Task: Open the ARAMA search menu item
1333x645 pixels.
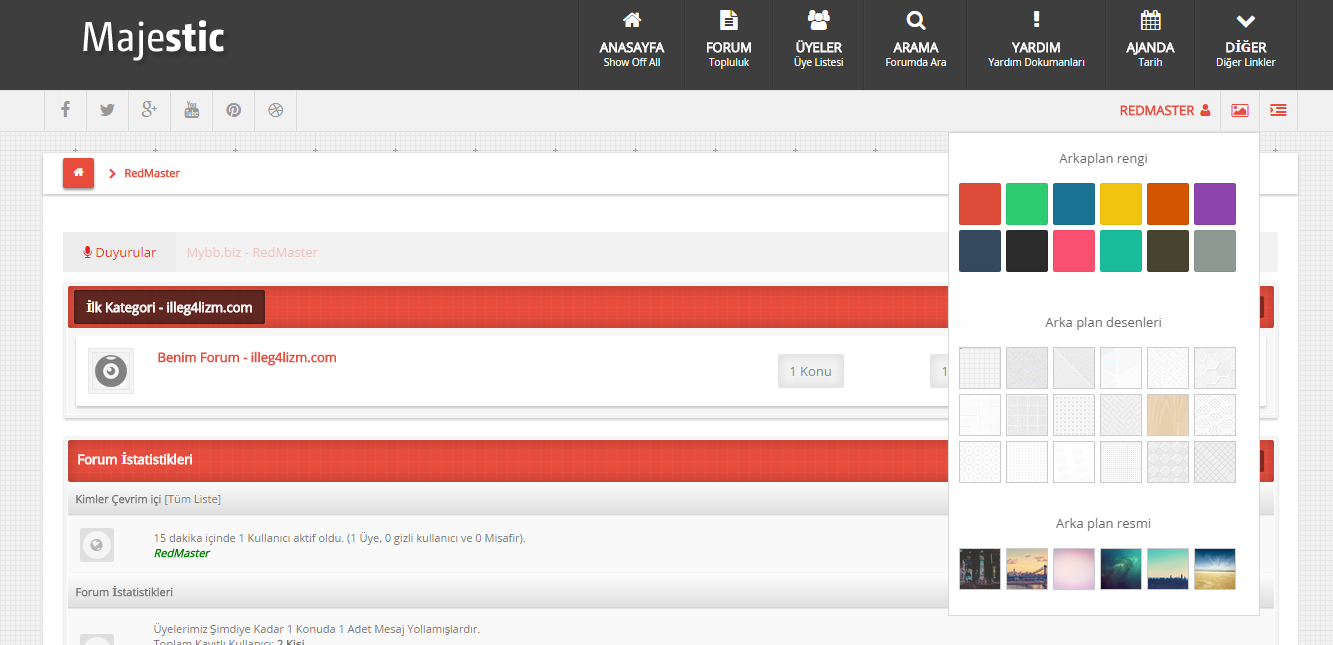Action: pos(915,45)
